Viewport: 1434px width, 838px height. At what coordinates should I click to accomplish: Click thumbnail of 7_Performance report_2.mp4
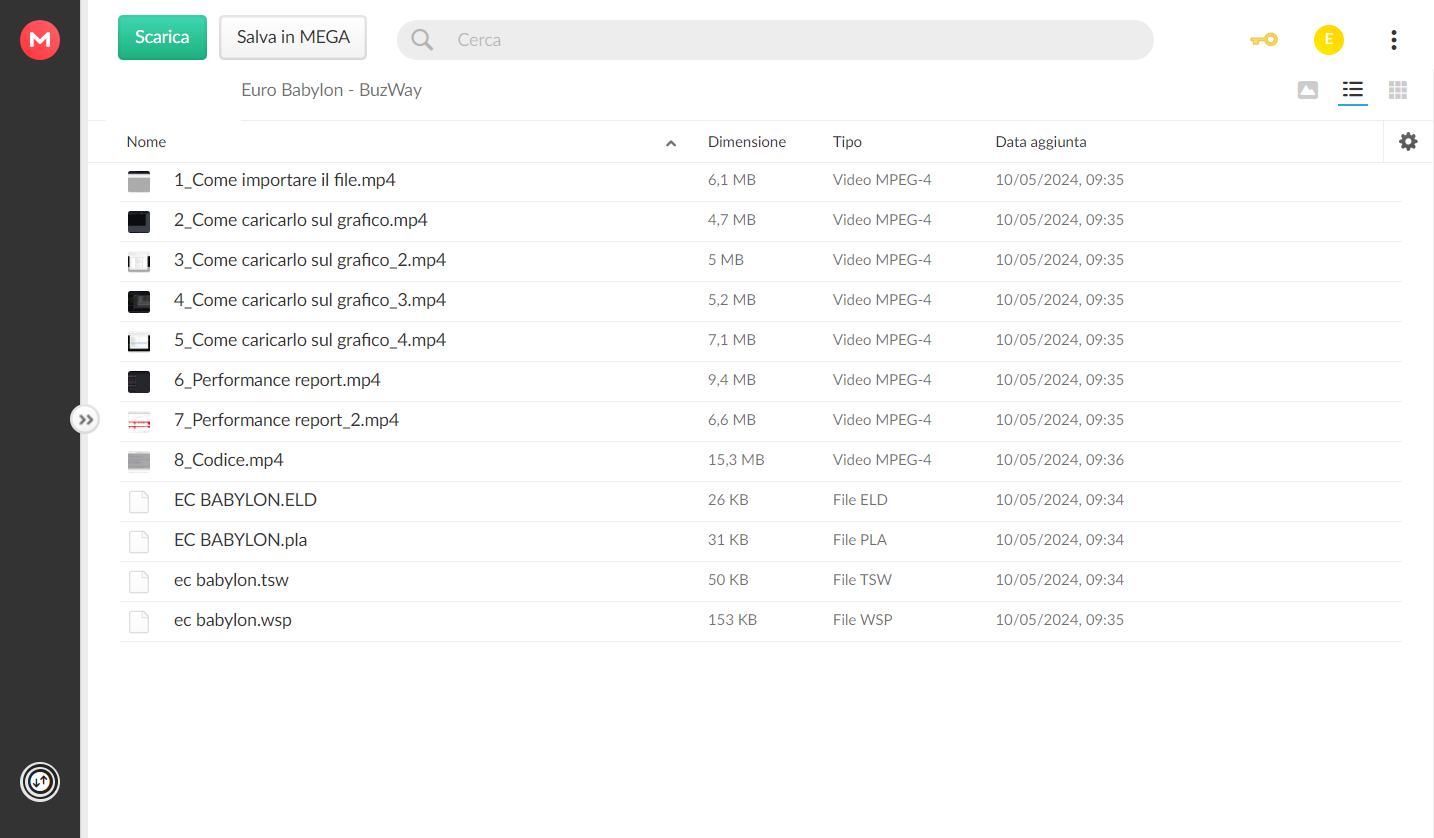[x=139, y=421]
